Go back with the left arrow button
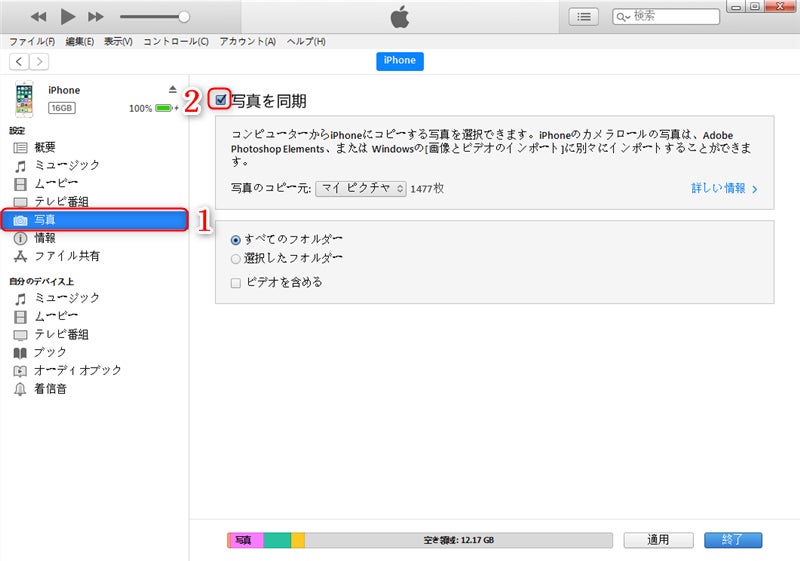 [19, 62]
